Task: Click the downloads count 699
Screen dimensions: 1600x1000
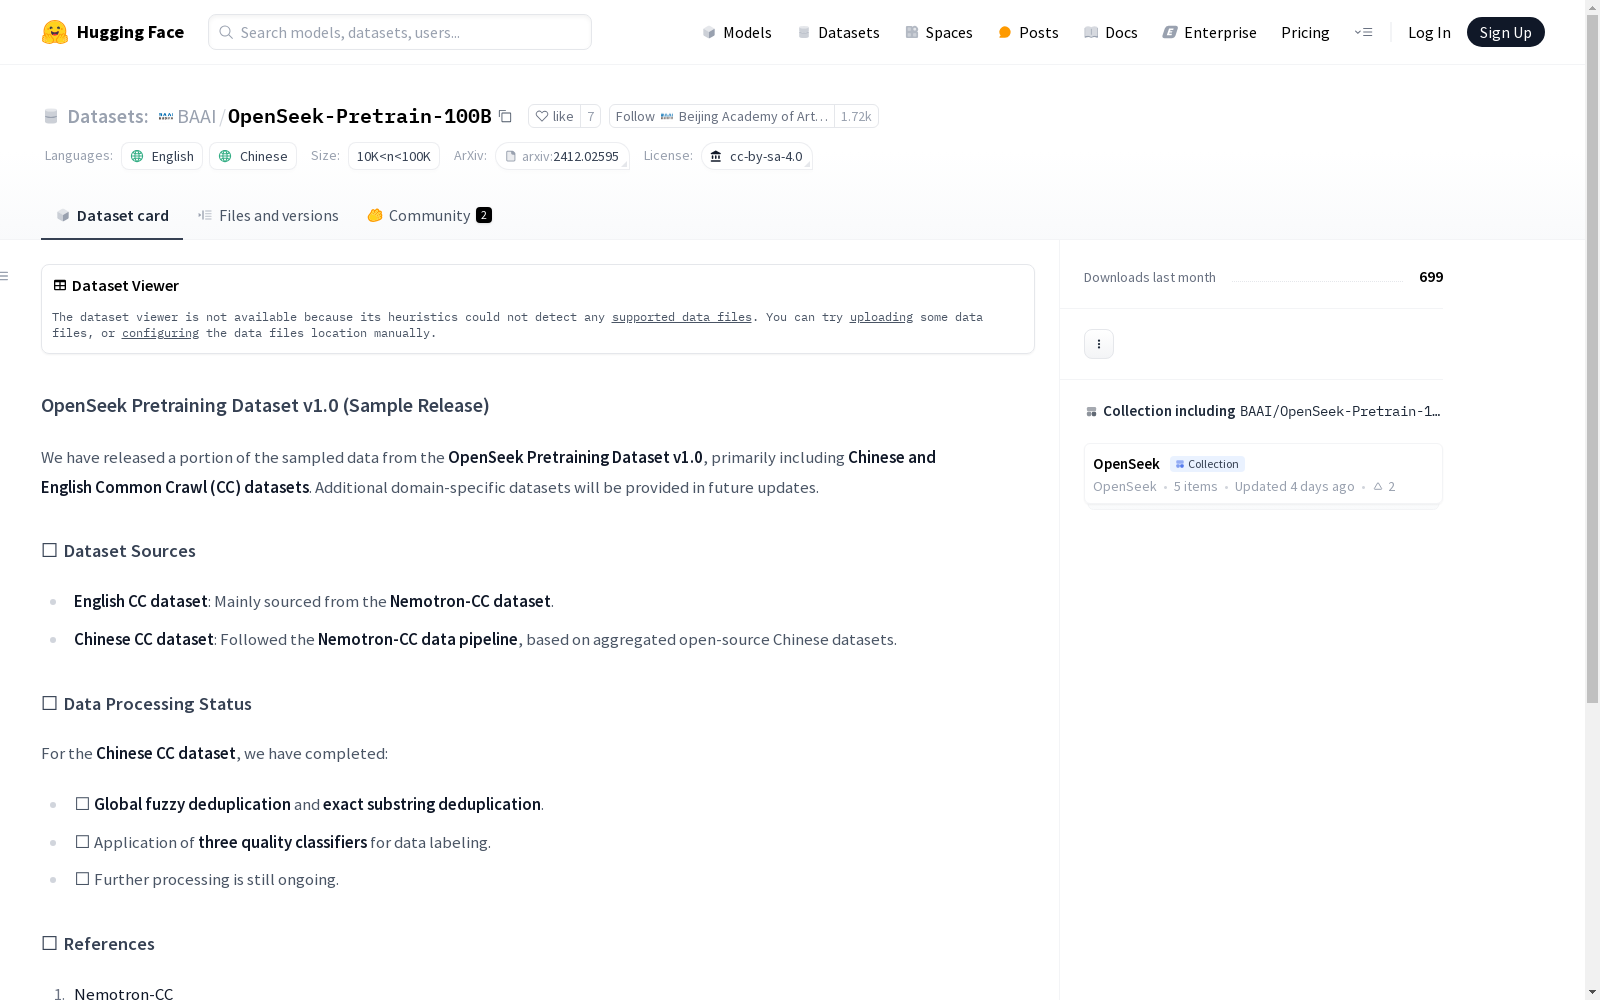Action: 1431,277
